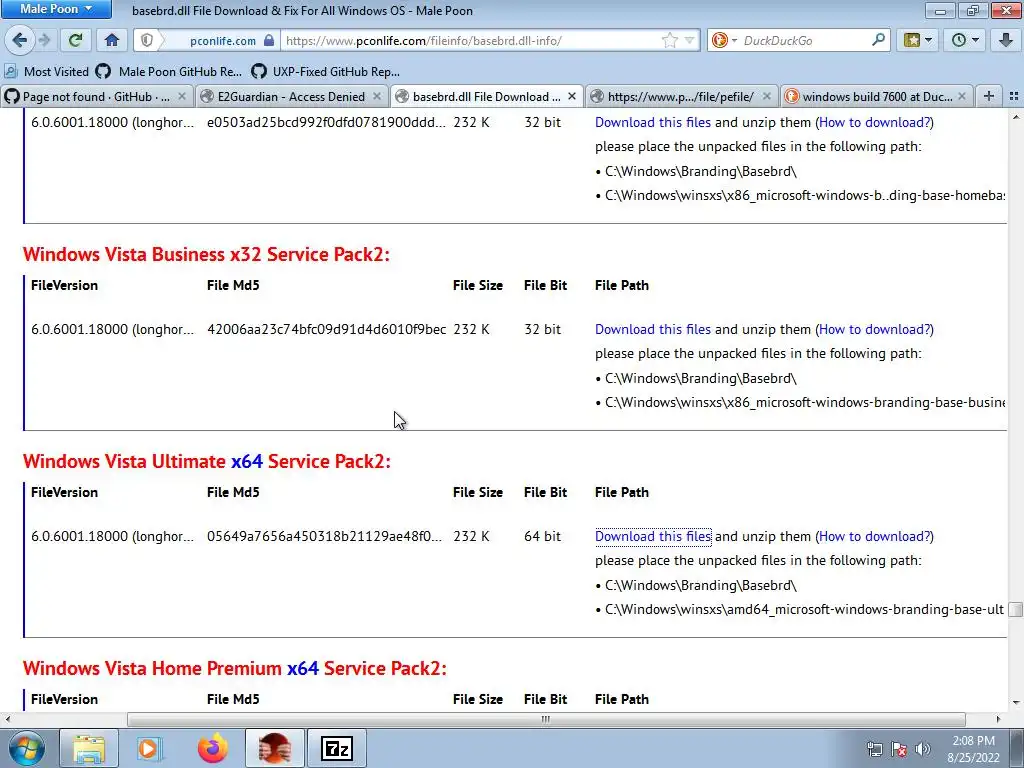Switch to Page not found GitHub tab
Viewport: 1024px width, 768px height.
[97, 97]
